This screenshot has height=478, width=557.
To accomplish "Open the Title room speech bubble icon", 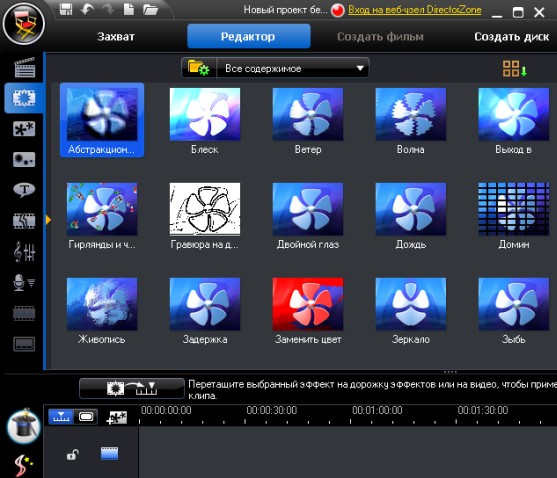I will [24, 190].
